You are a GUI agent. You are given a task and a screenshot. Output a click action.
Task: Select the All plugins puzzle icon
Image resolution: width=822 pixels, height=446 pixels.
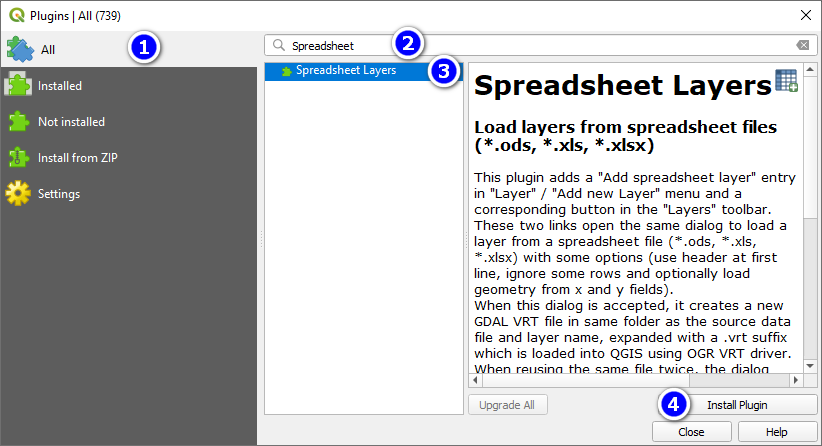point(20,49)
